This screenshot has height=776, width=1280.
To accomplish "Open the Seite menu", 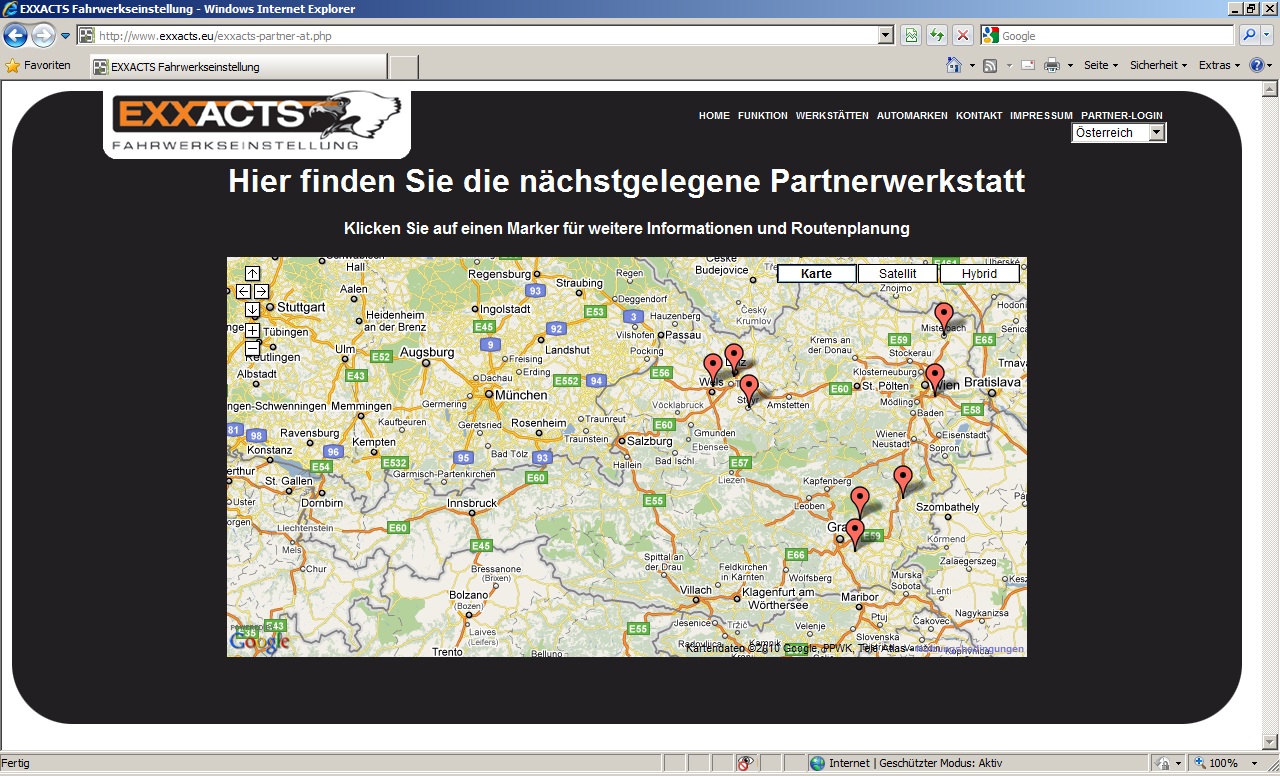I will [x=1101, y=66].
